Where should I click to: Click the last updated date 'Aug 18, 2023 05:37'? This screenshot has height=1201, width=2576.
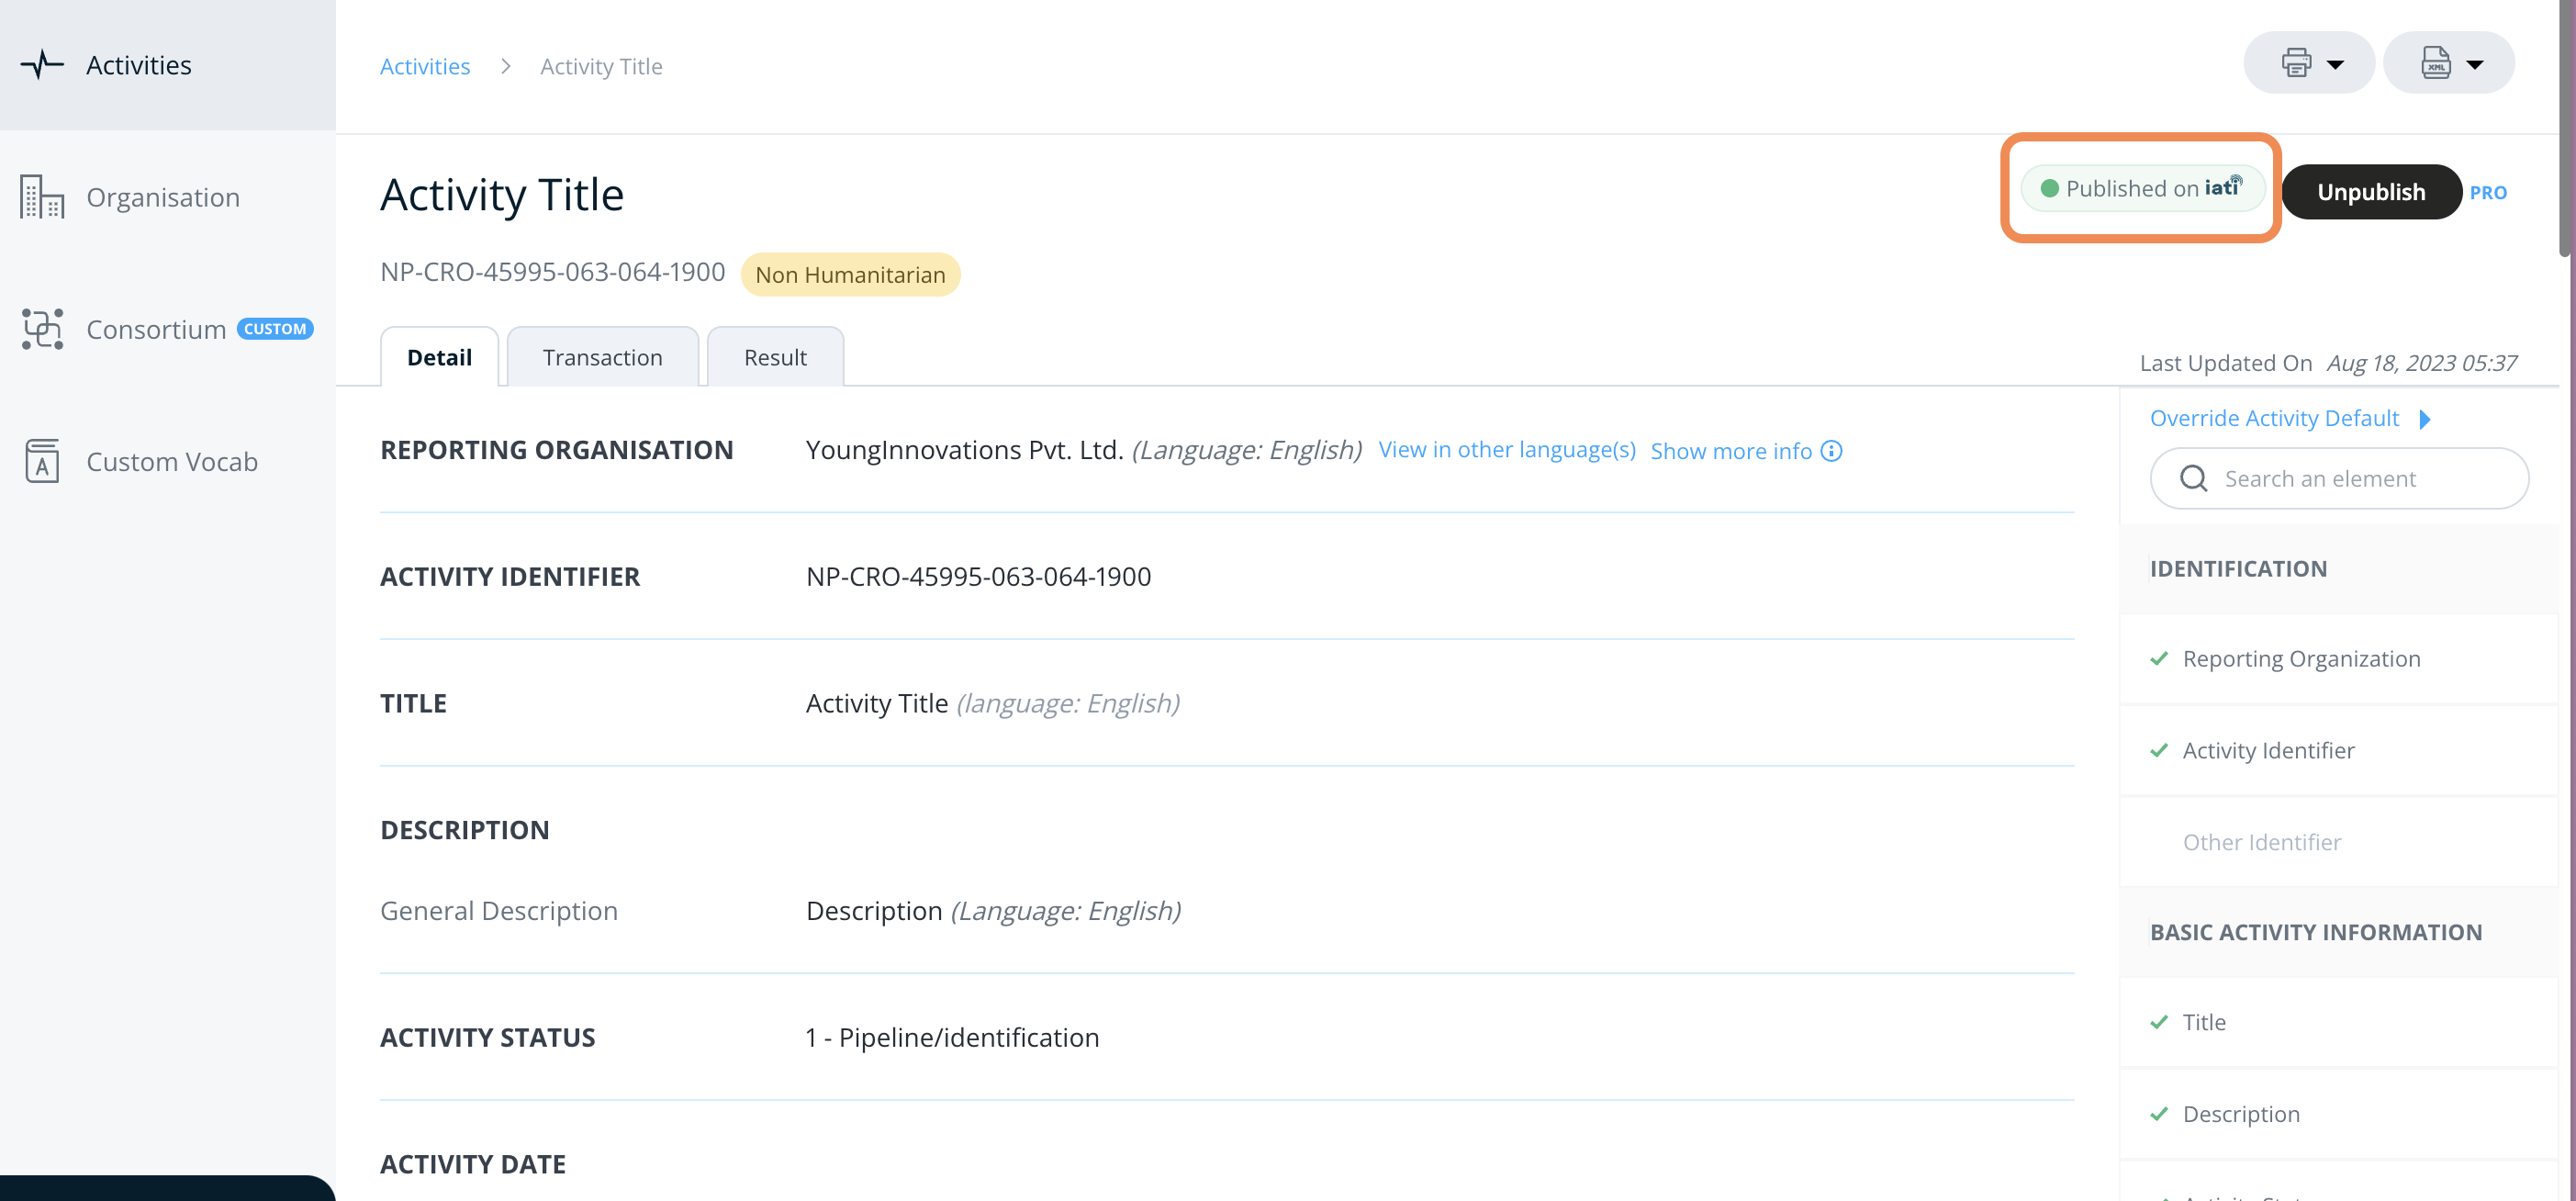click(2421, 363)
